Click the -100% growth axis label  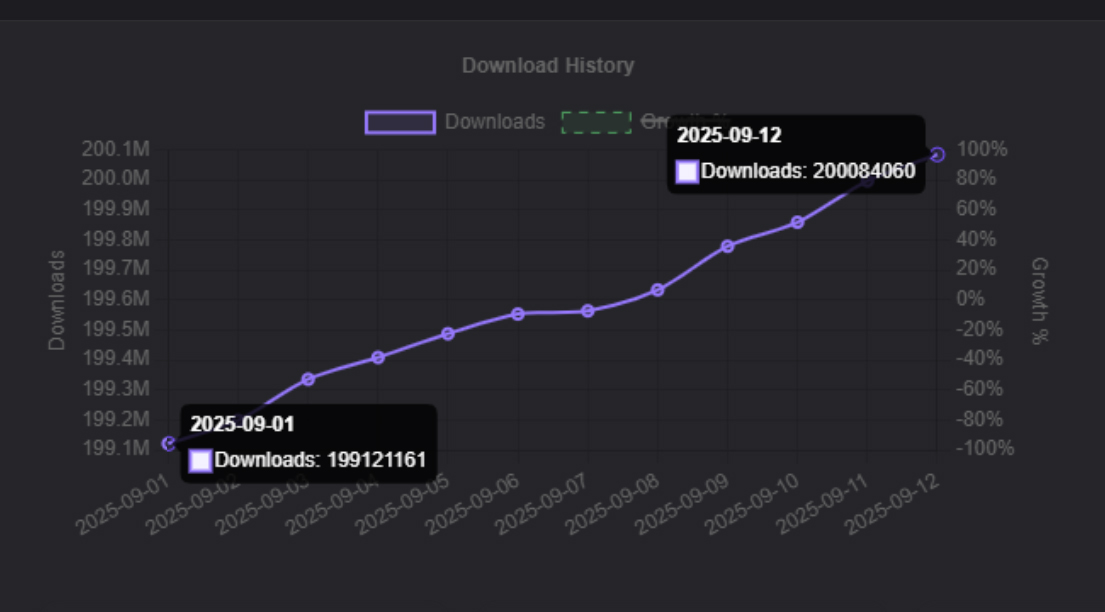click(x=984, y=448)
